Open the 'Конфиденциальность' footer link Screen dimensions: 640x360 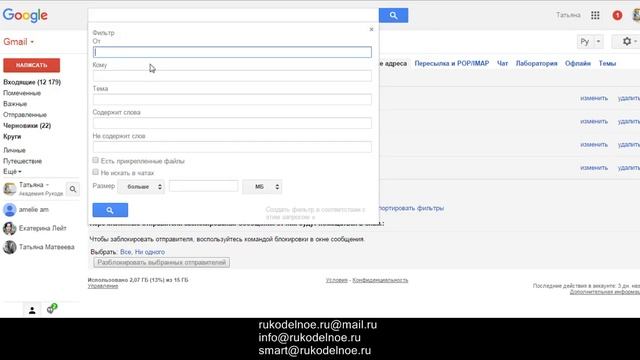380,280
